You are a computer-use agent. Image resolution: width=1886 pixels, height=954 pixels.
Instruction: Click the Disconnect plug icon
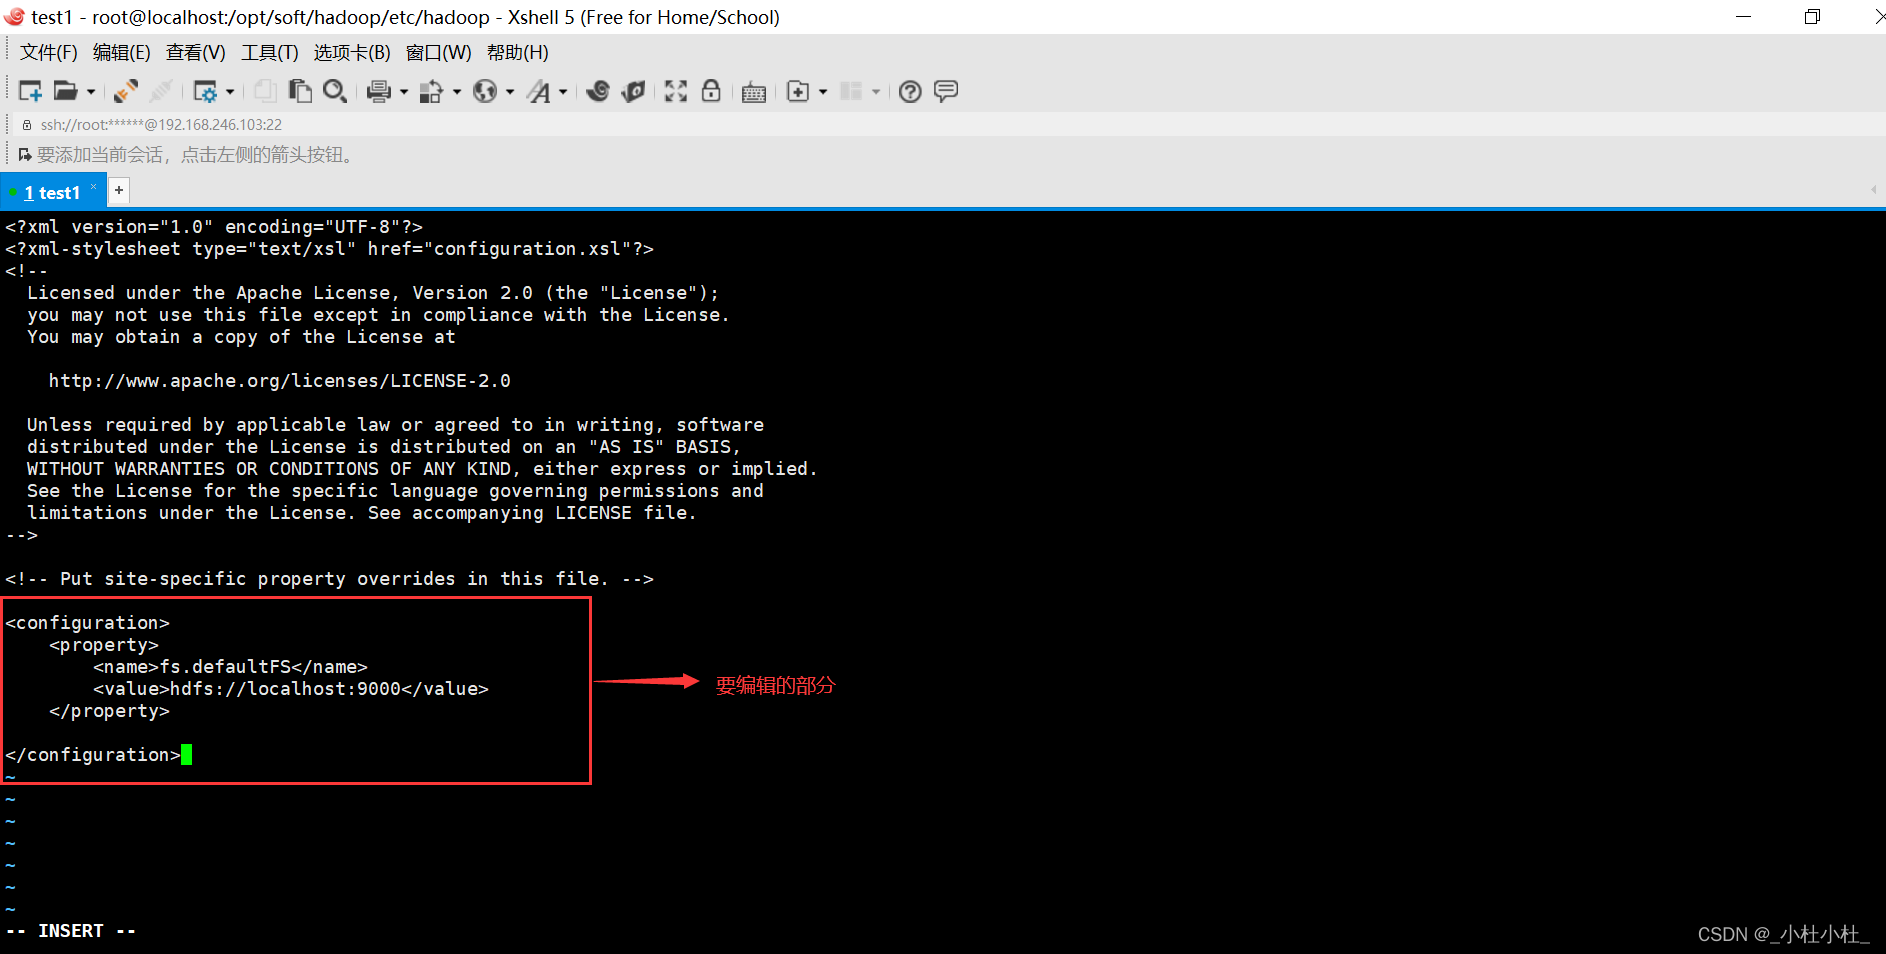(x=160, y=91)
